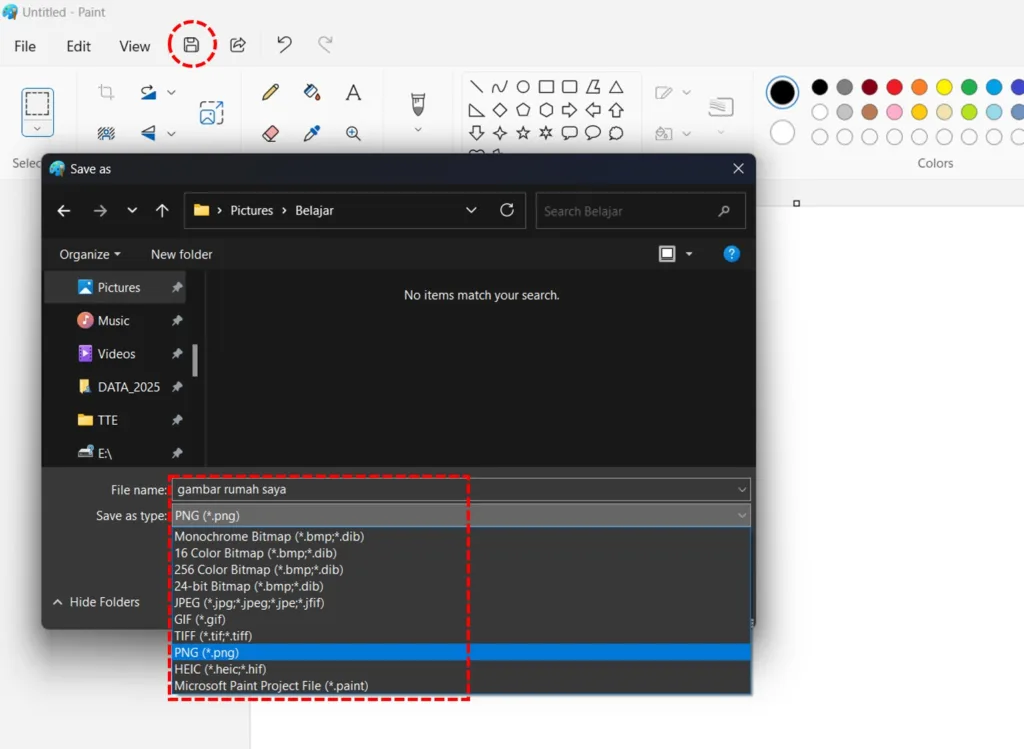Viewport: 1024px width, 749px height.
Task: Select the Pencil tool
Action: [x=270, y=93]
